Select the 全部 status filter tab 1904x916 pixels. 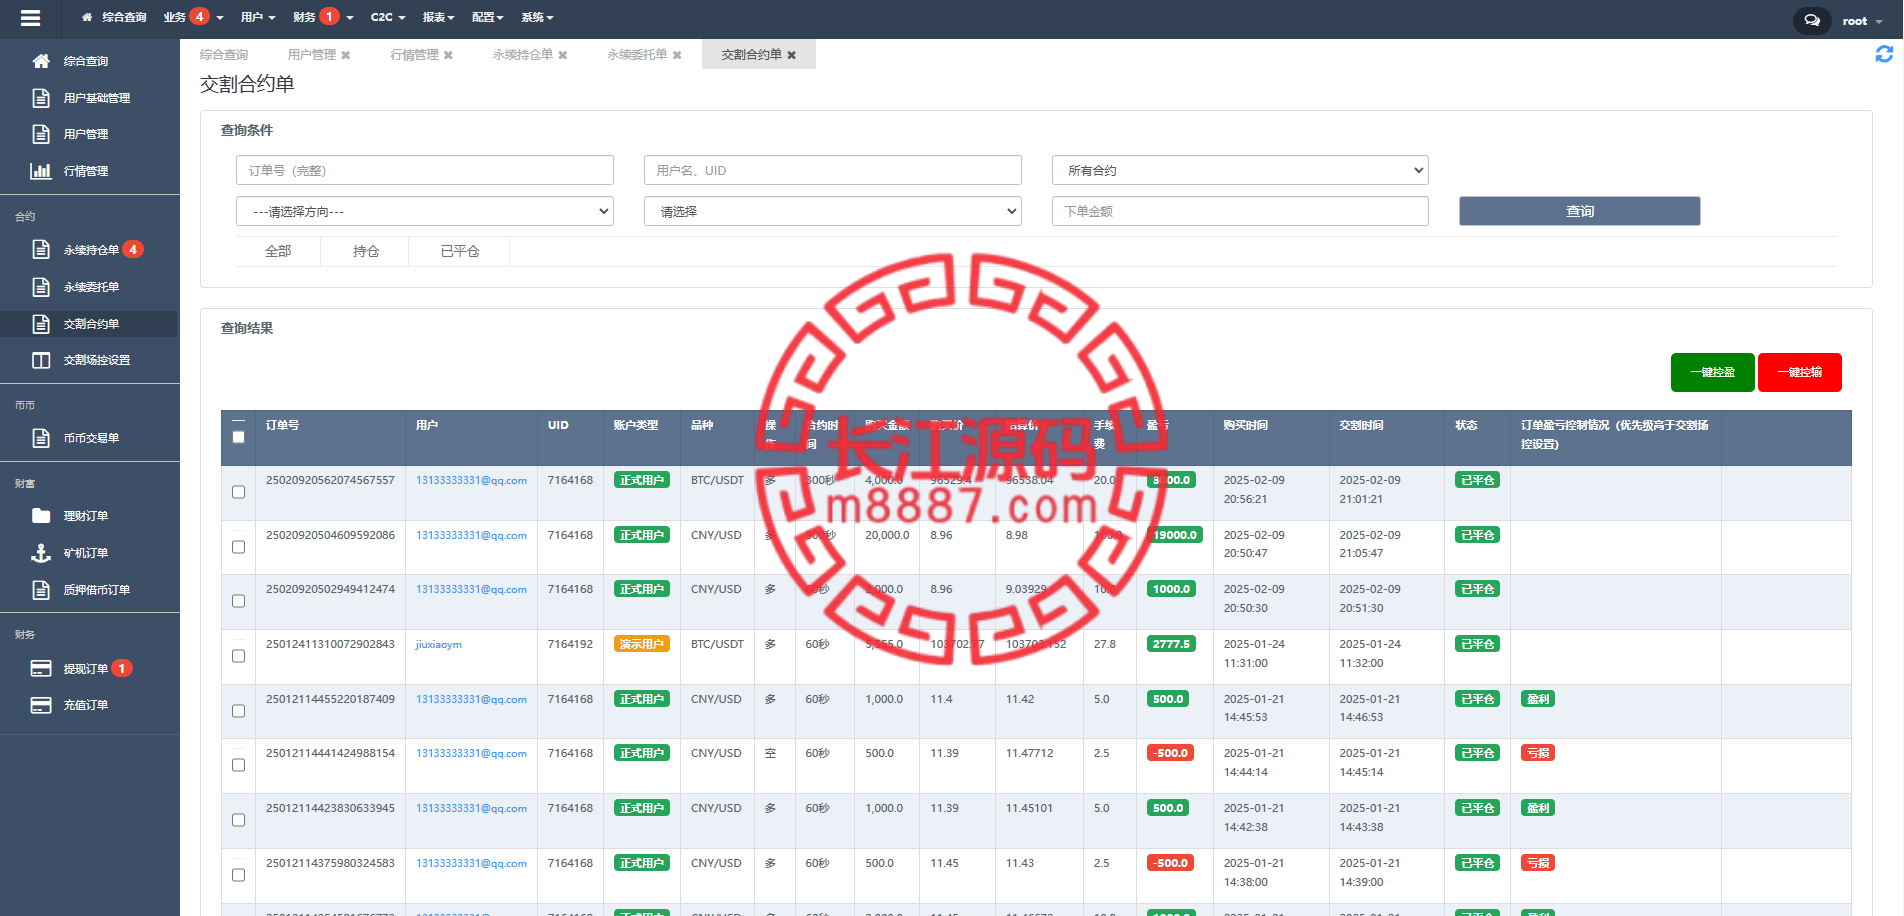(278, 251)
